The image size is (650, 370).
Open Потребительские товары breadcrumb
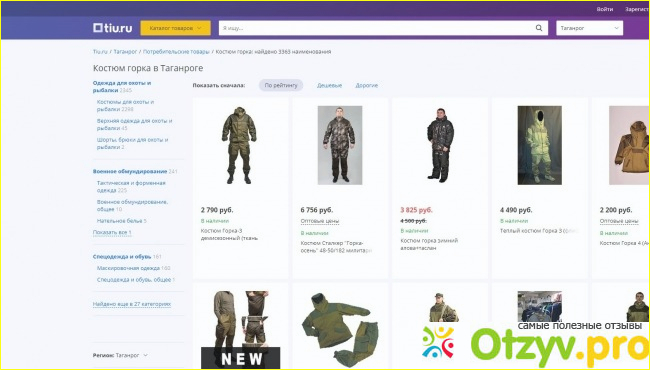[x=176, y=52]
